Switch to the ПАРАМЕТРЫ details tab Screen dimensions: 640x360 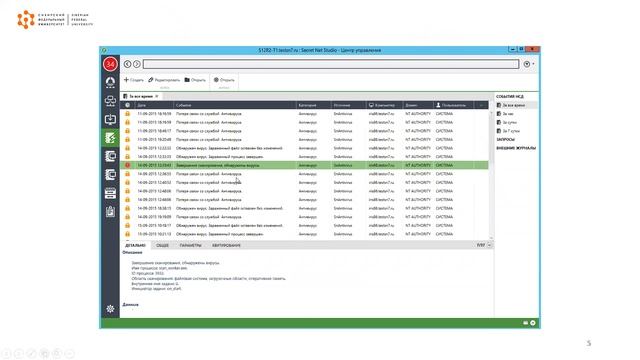point(191,245)
